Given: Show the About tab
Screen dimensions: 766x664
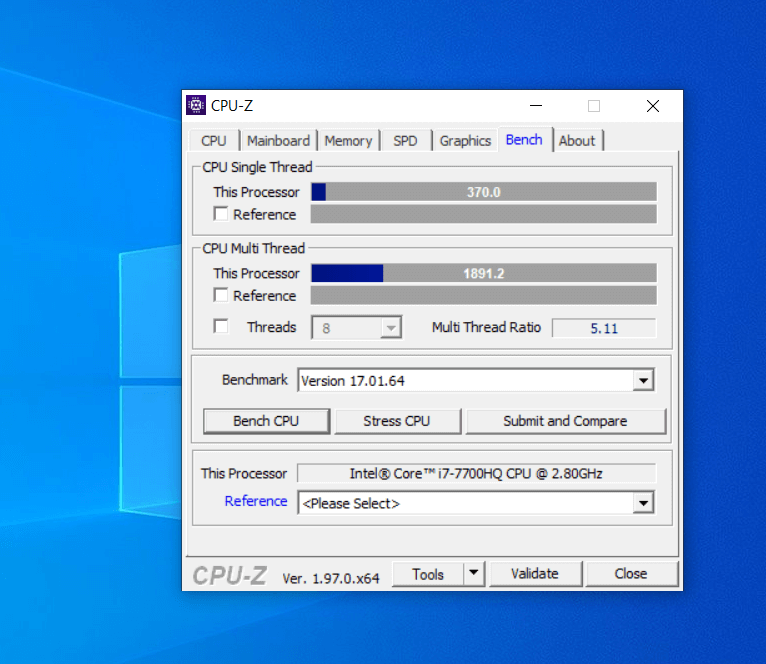Looking at the screenshot, I should click(x=577, y=141).
